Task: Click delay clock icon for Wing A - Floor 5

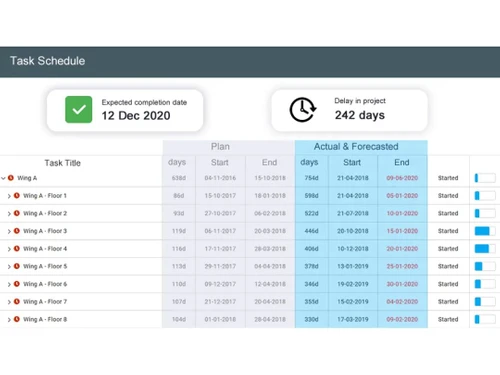Action: coord(17,266)
